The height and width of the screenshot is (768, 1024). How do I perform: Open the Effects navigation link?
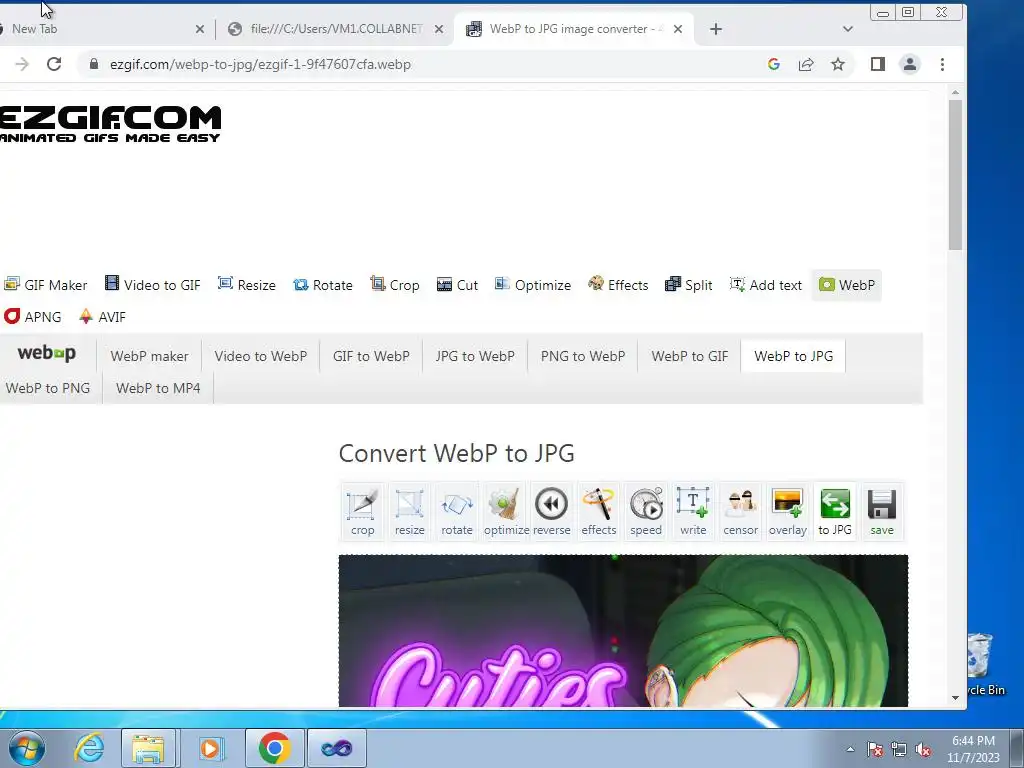[618, 285]
